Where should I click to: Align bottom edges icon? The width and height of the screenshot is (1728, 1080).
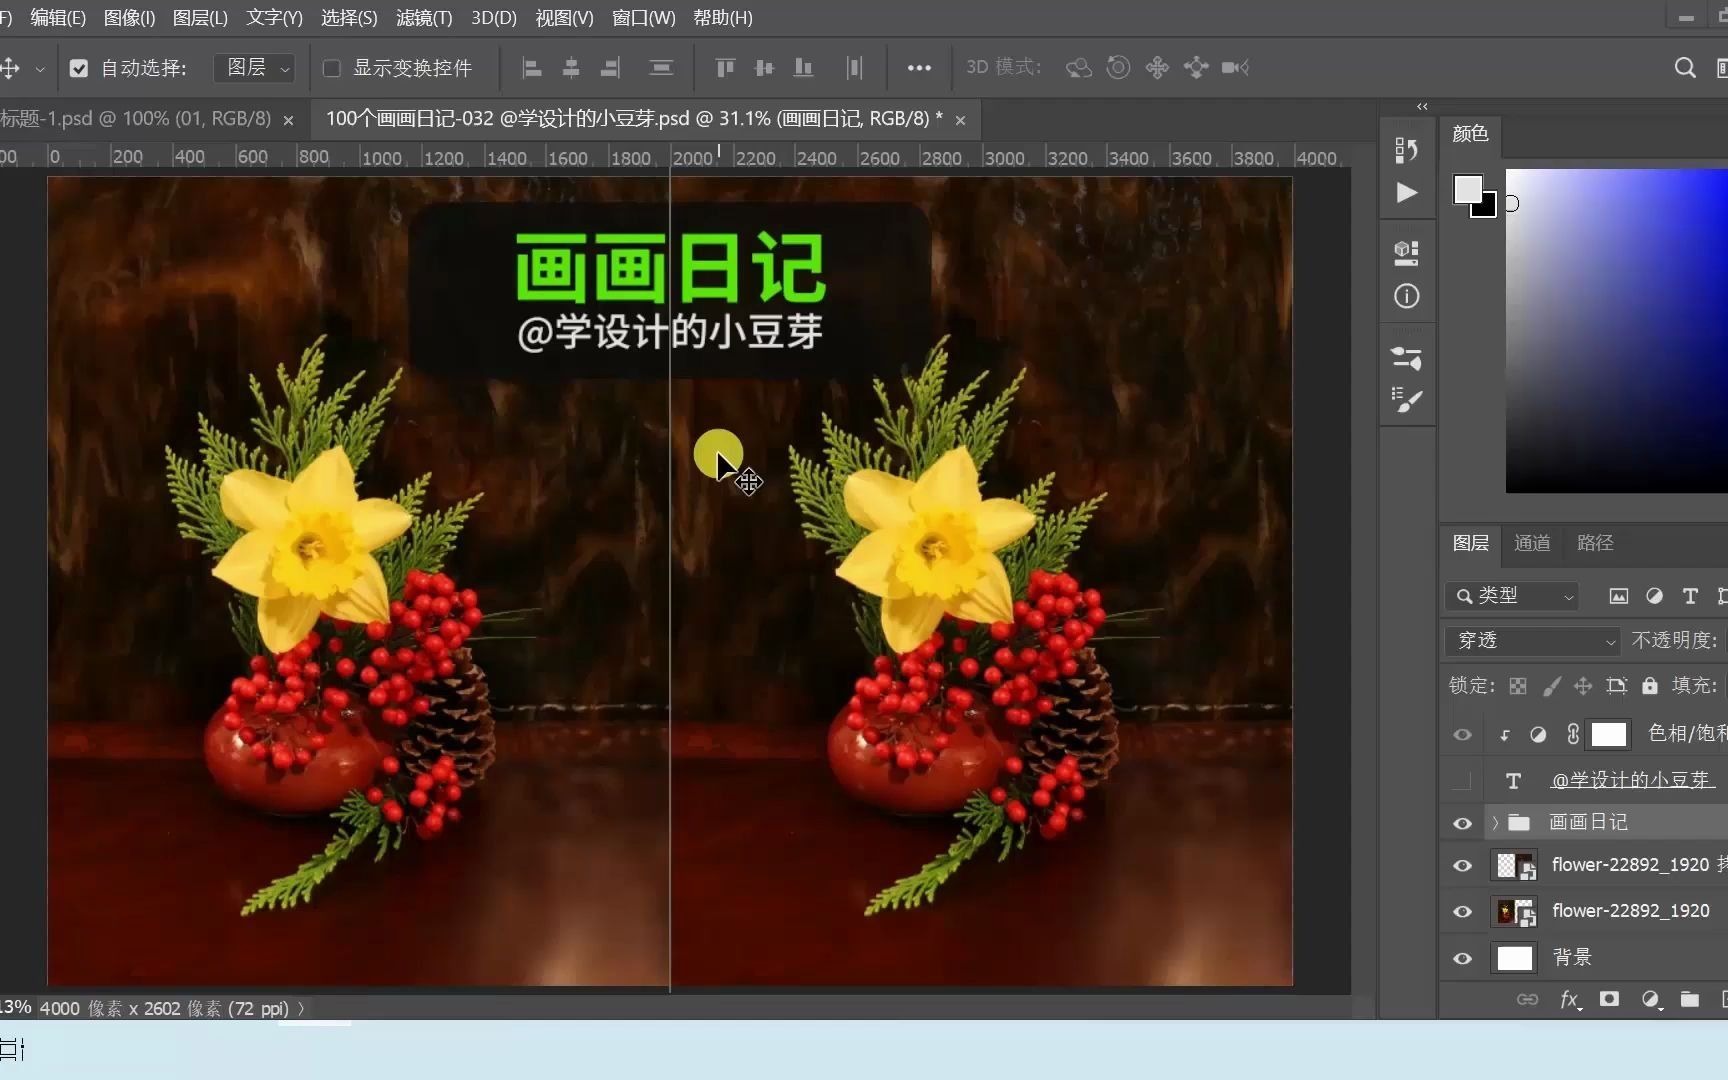click(803, 68)
